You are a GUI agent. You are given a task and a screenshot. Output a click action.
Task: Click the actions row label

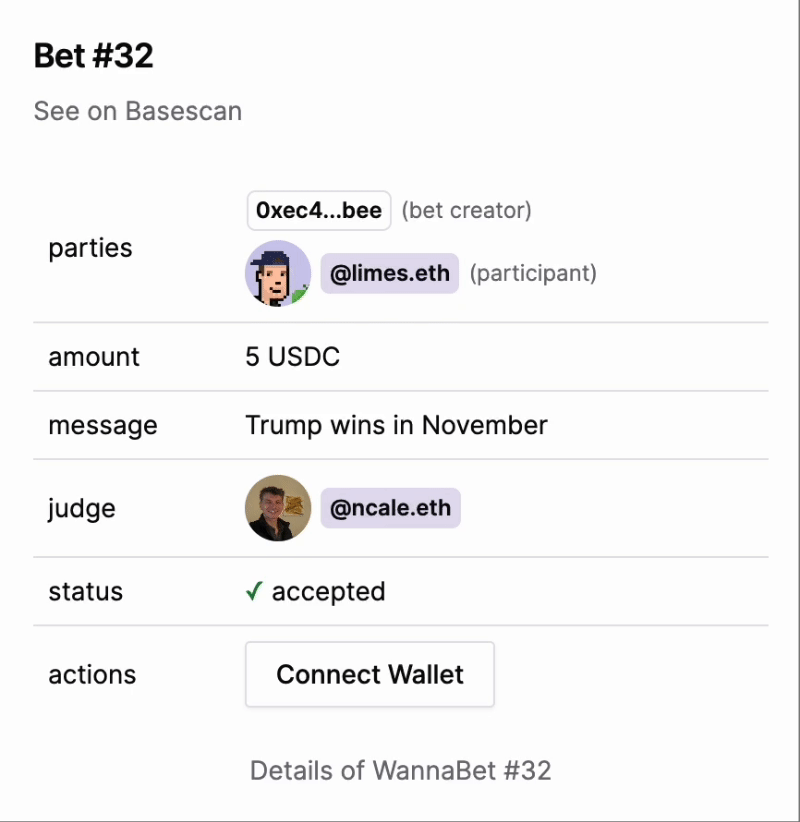click(x=92, y=675)
